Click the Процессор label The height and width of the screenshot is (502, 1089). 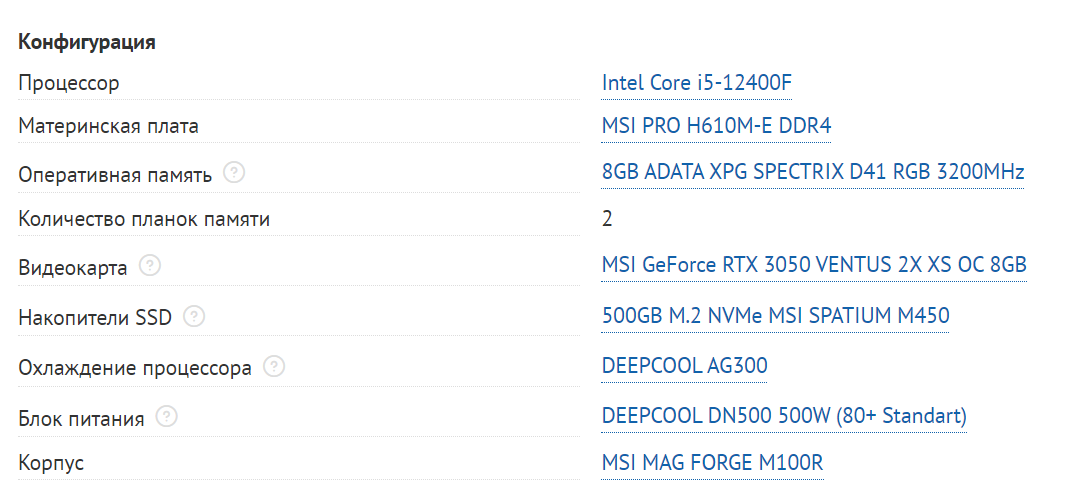pyautogui.click(x=69, y=84)
